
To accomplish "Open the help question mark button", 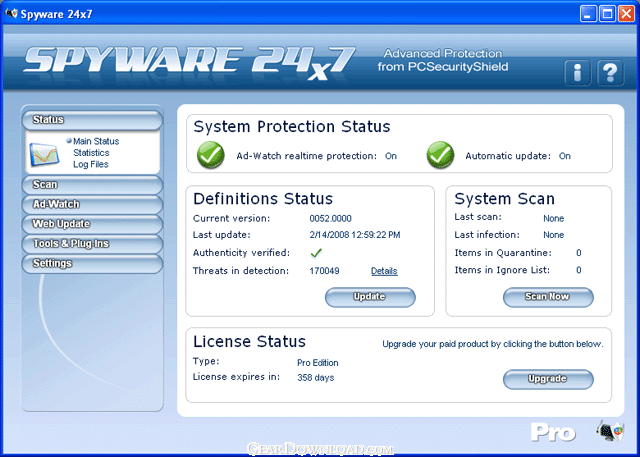I will (x=610, y=73).
